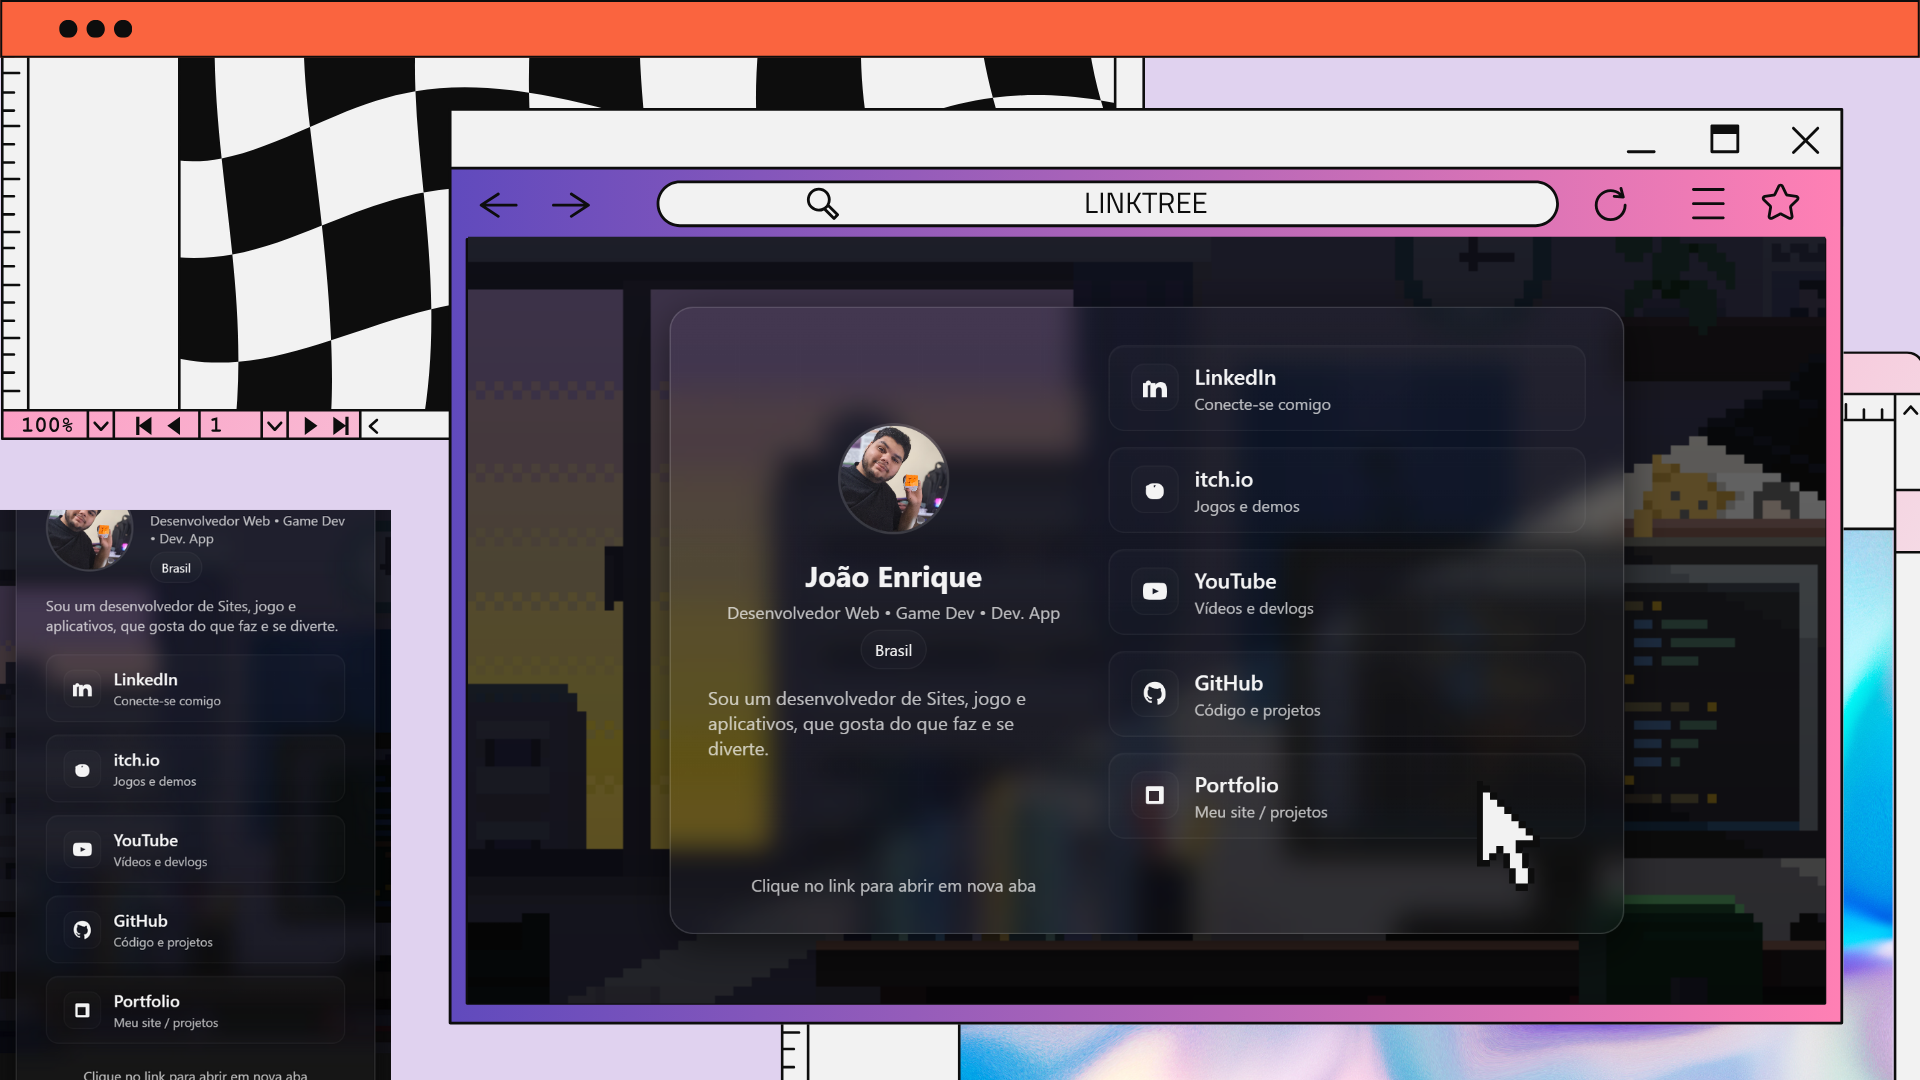The width and height of the screenshot is (1920, 1080).
Task: Click the Portfolio square icon in the main card
Action: pyautogui.click(x=1154, y=796)
